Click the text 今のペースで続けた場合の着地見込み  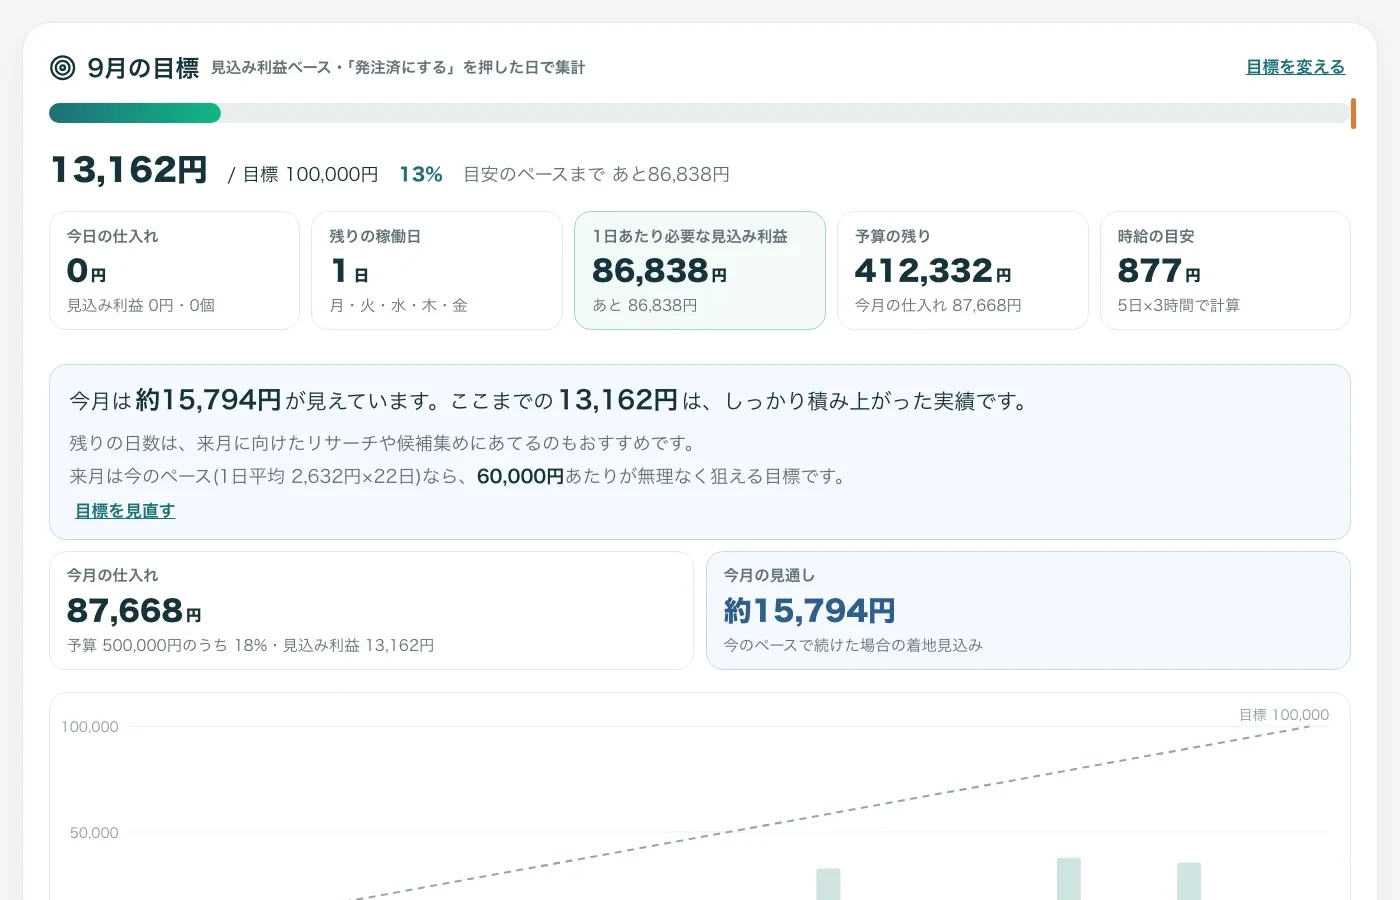pyautogui.click(x=853, y=646)
